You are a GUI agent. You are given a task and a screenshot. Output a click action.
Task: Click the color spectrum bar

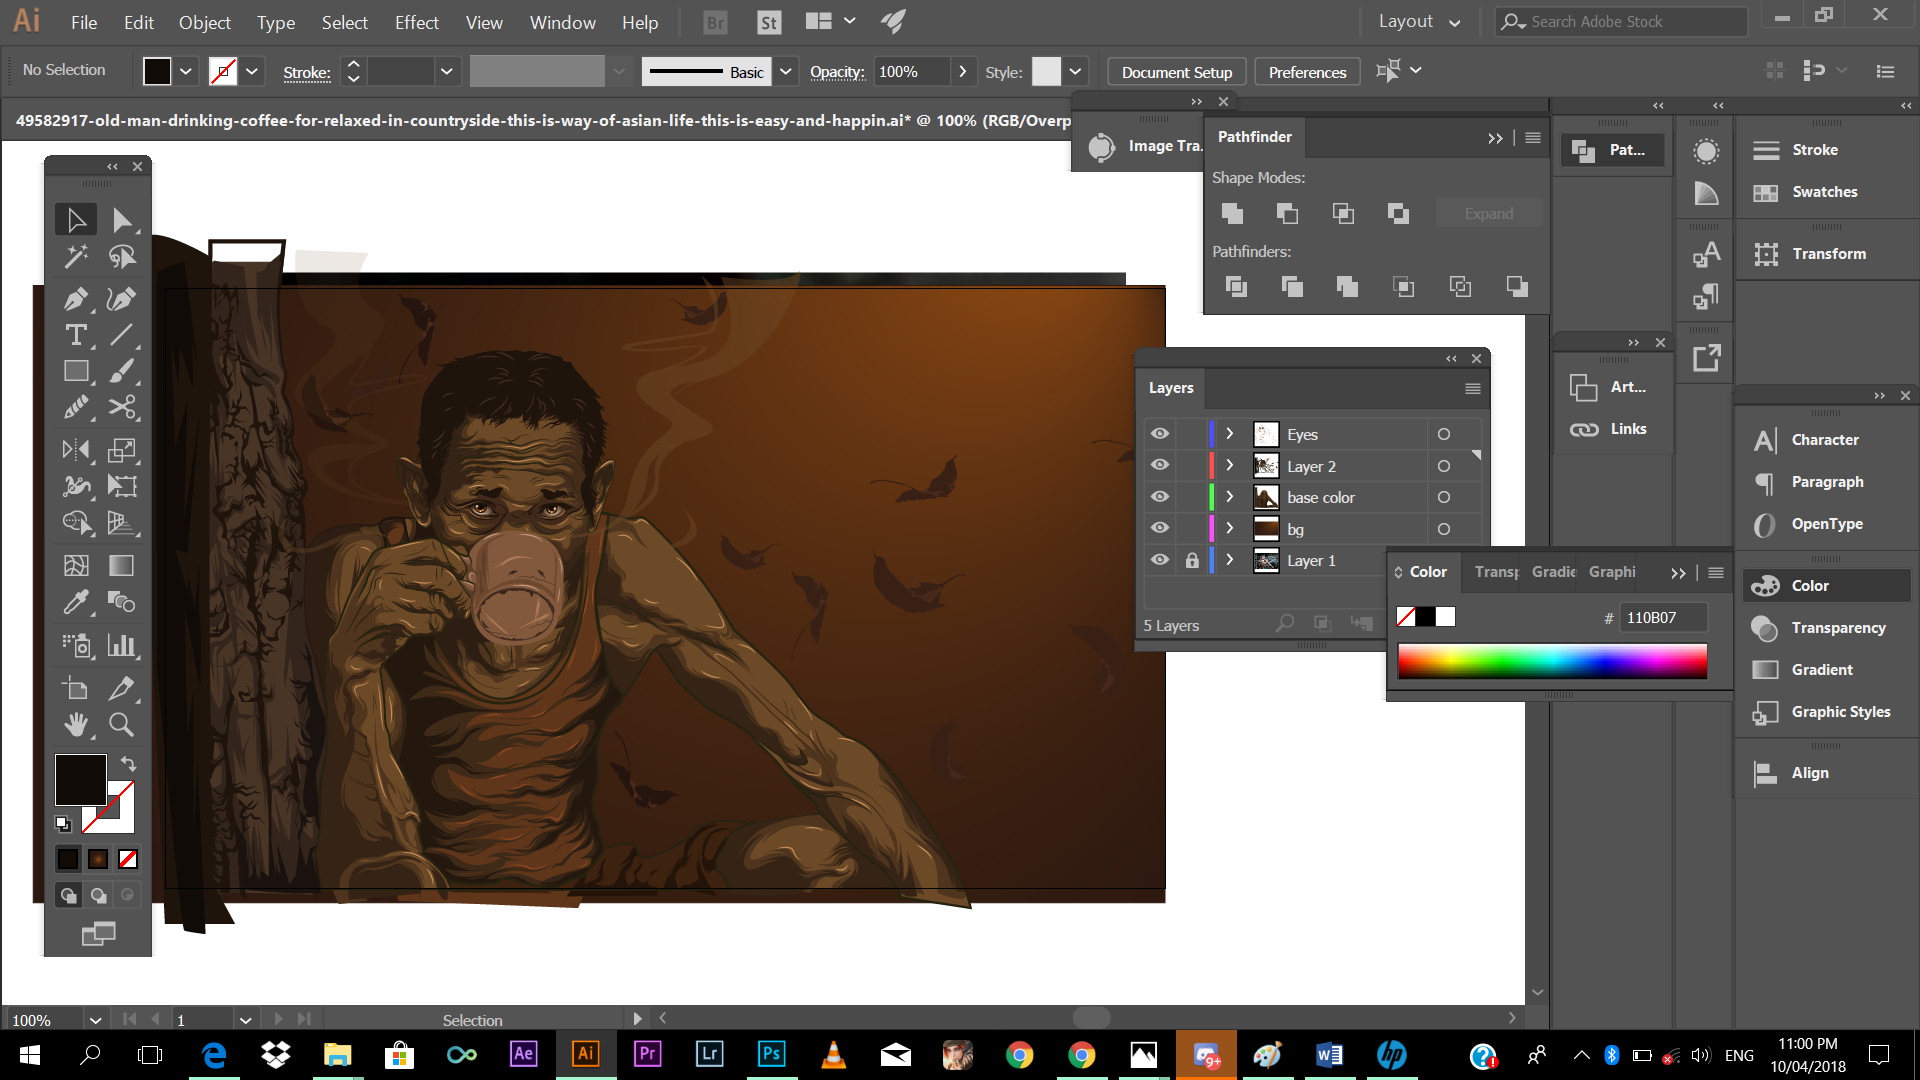coord(1552,661)
